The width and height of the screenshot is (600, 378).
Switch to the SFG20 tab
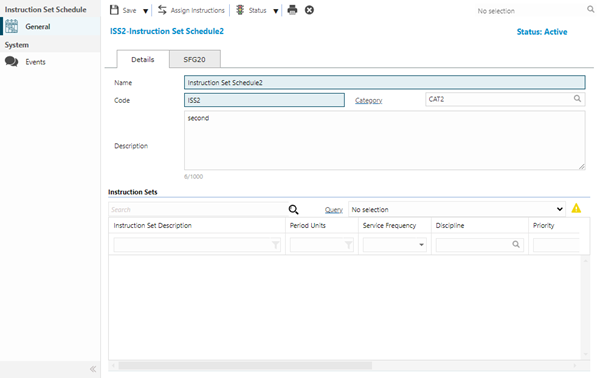[195, 59]
